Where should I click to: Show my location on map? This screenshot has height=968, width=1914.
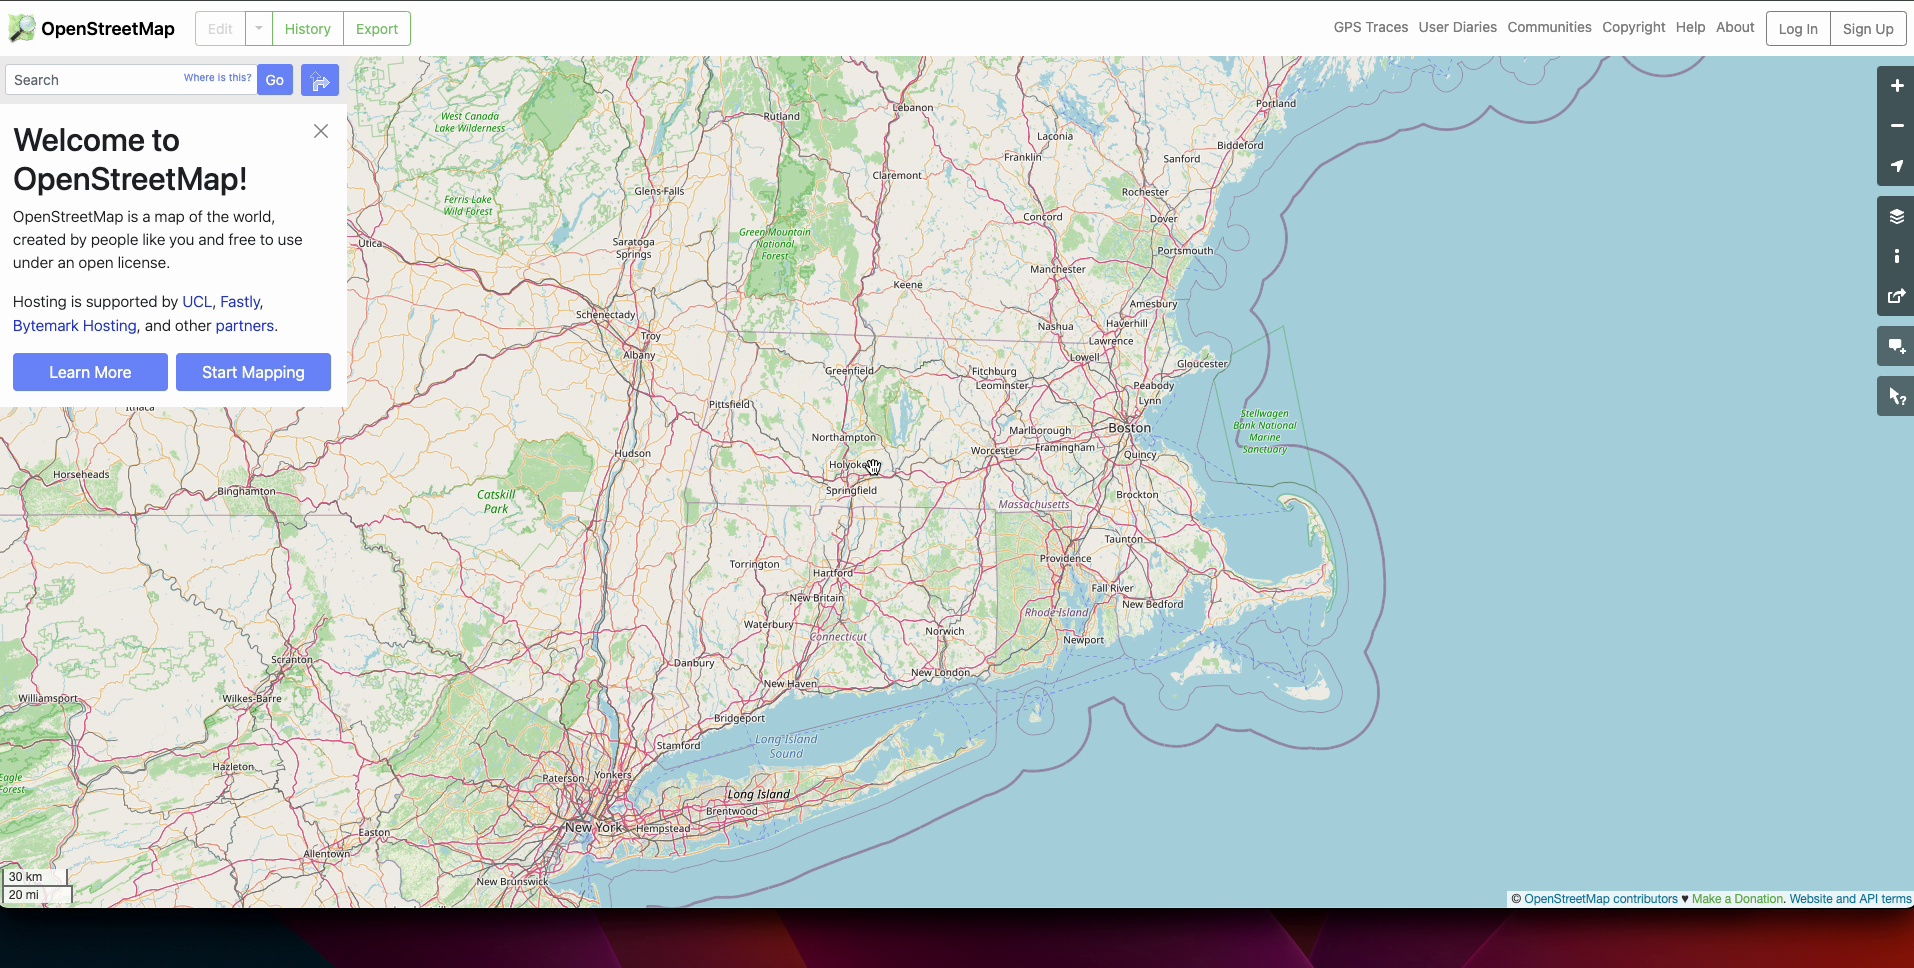(x=1896, y=166)
